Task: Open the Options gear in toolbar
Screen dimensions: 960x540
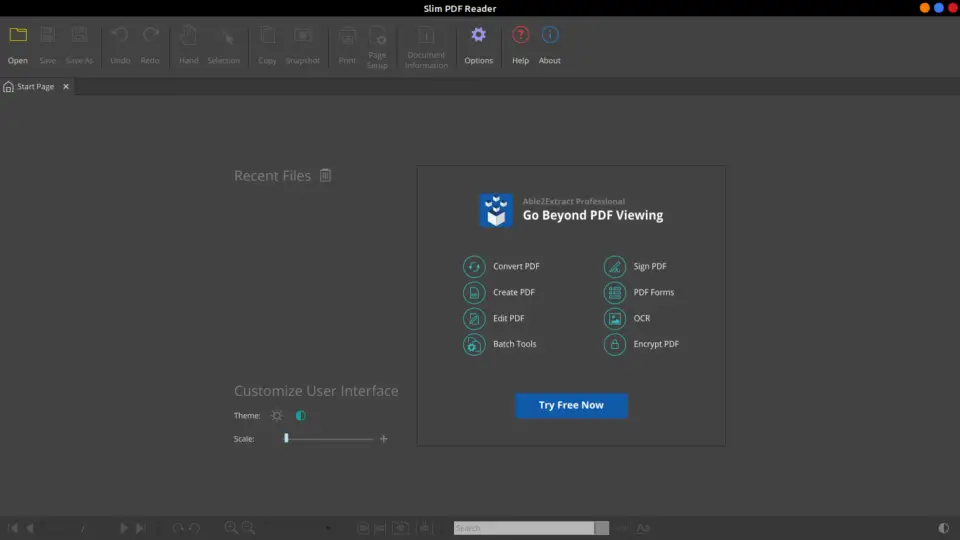Action: coord(478,36)
